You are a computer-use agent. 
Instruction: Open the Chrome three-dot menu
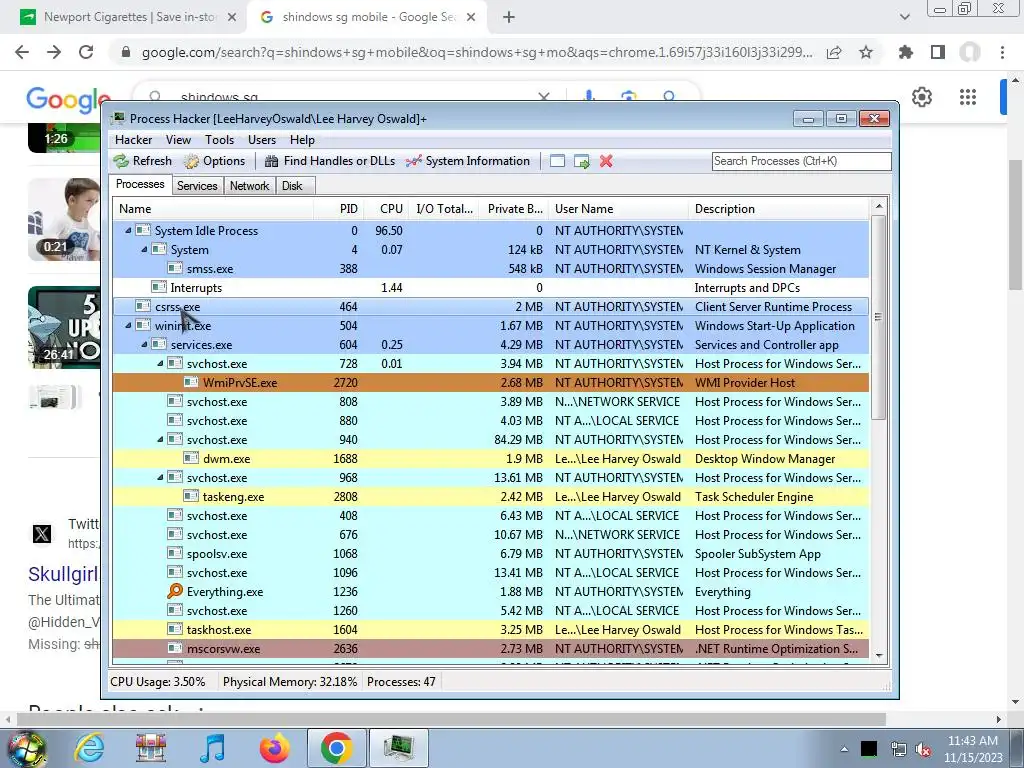[1002, 52]
